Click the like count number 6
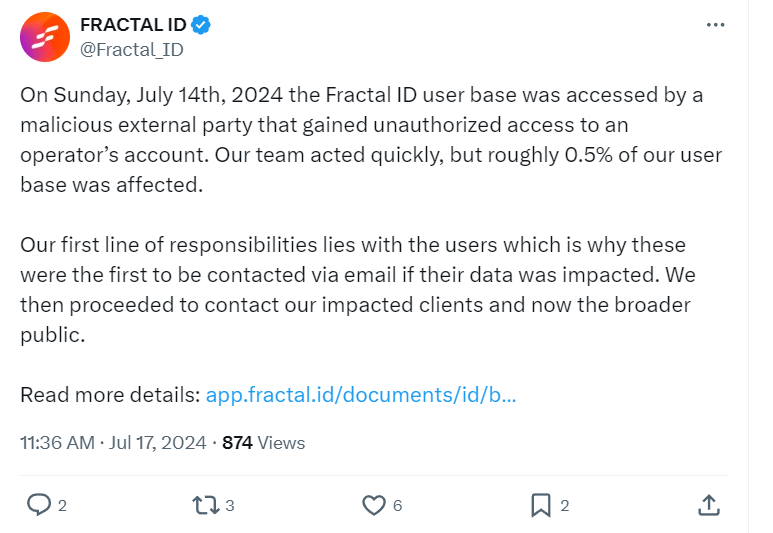 click(397, 505)
